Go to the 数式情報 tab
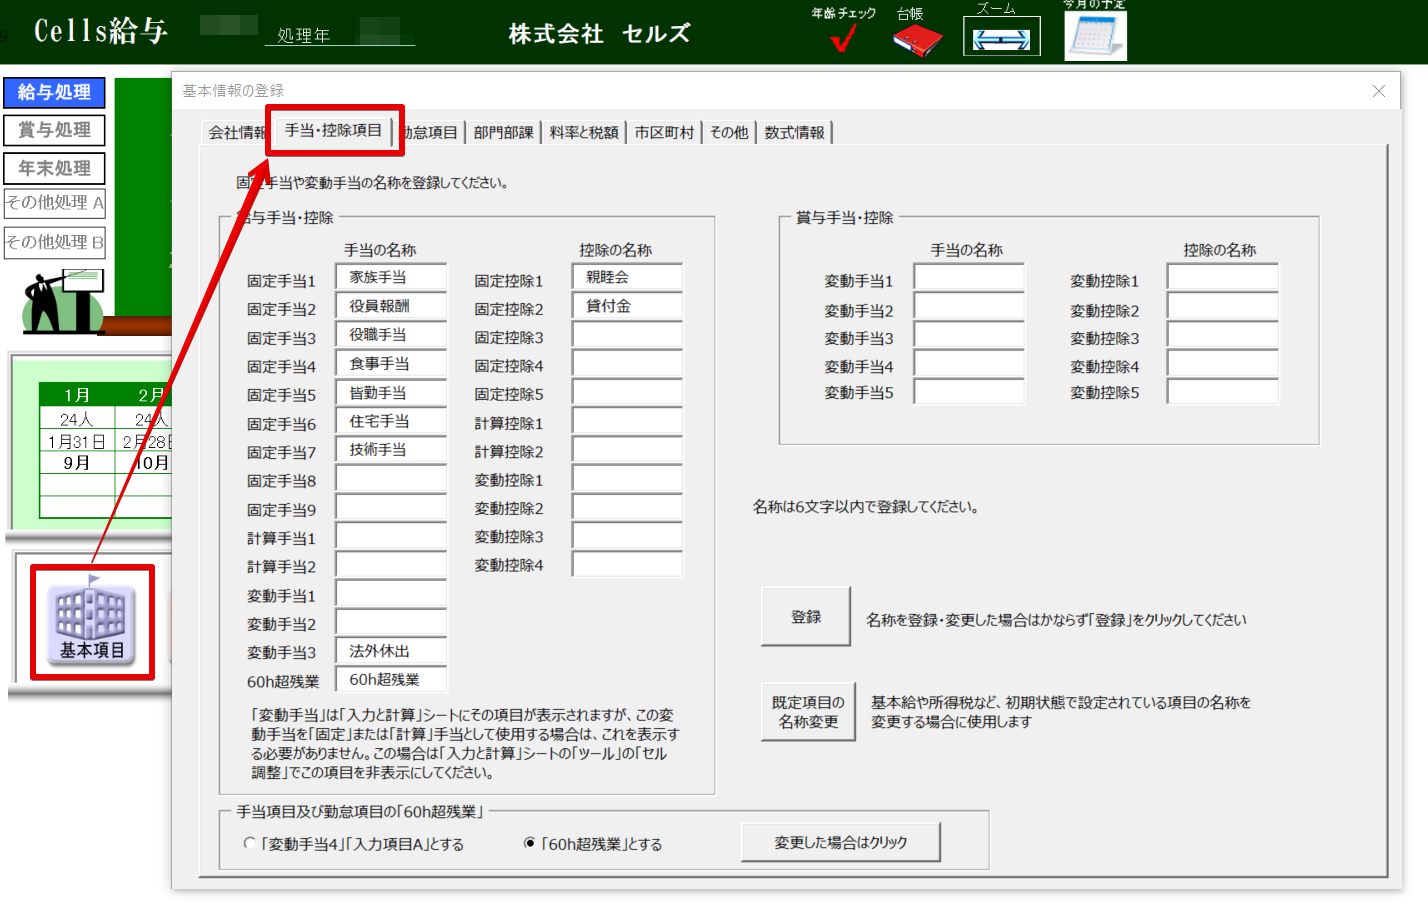 point(794,133)
